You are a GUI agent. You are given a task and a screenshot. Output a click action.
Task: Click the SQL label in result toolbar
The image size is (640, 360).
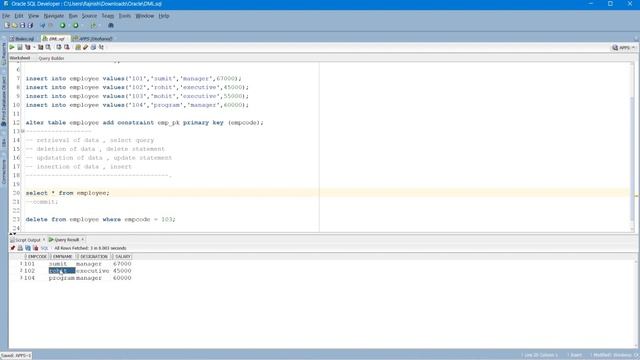[x=44, y=248]
